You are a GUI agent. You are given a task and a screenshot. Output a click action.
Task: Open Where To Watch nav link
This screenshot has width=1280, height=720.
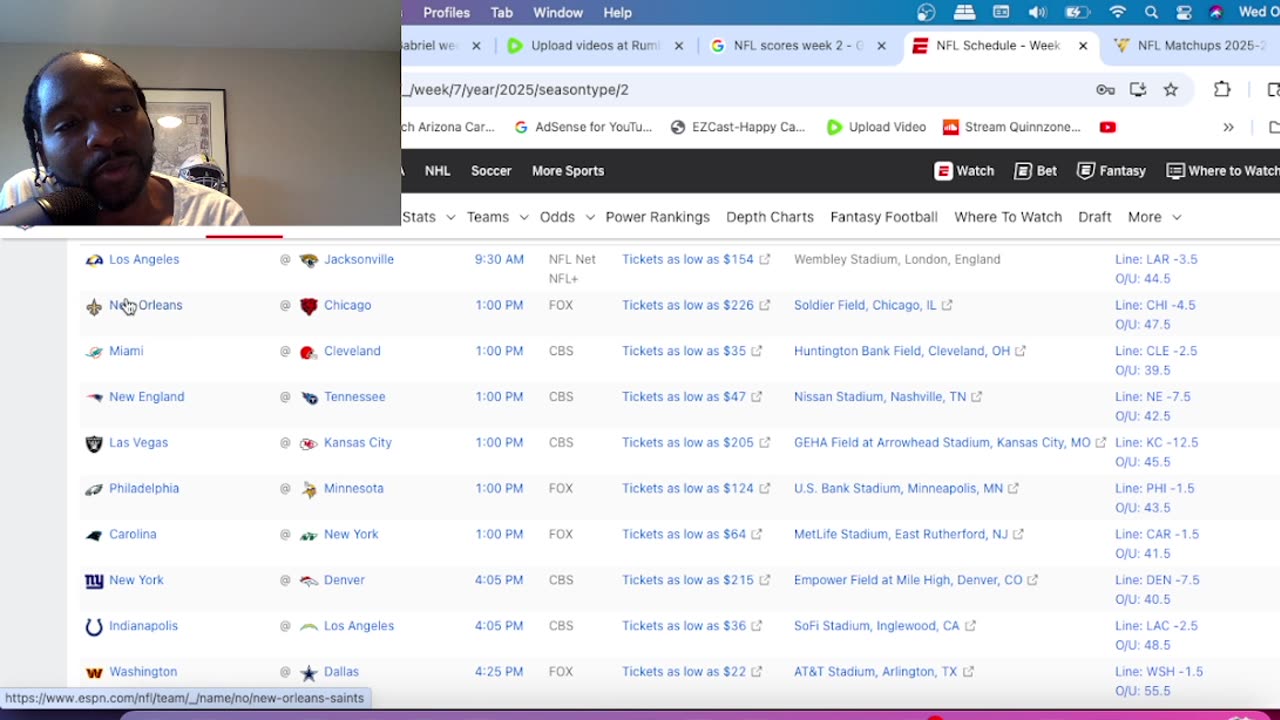click(x=1008, y=217)
